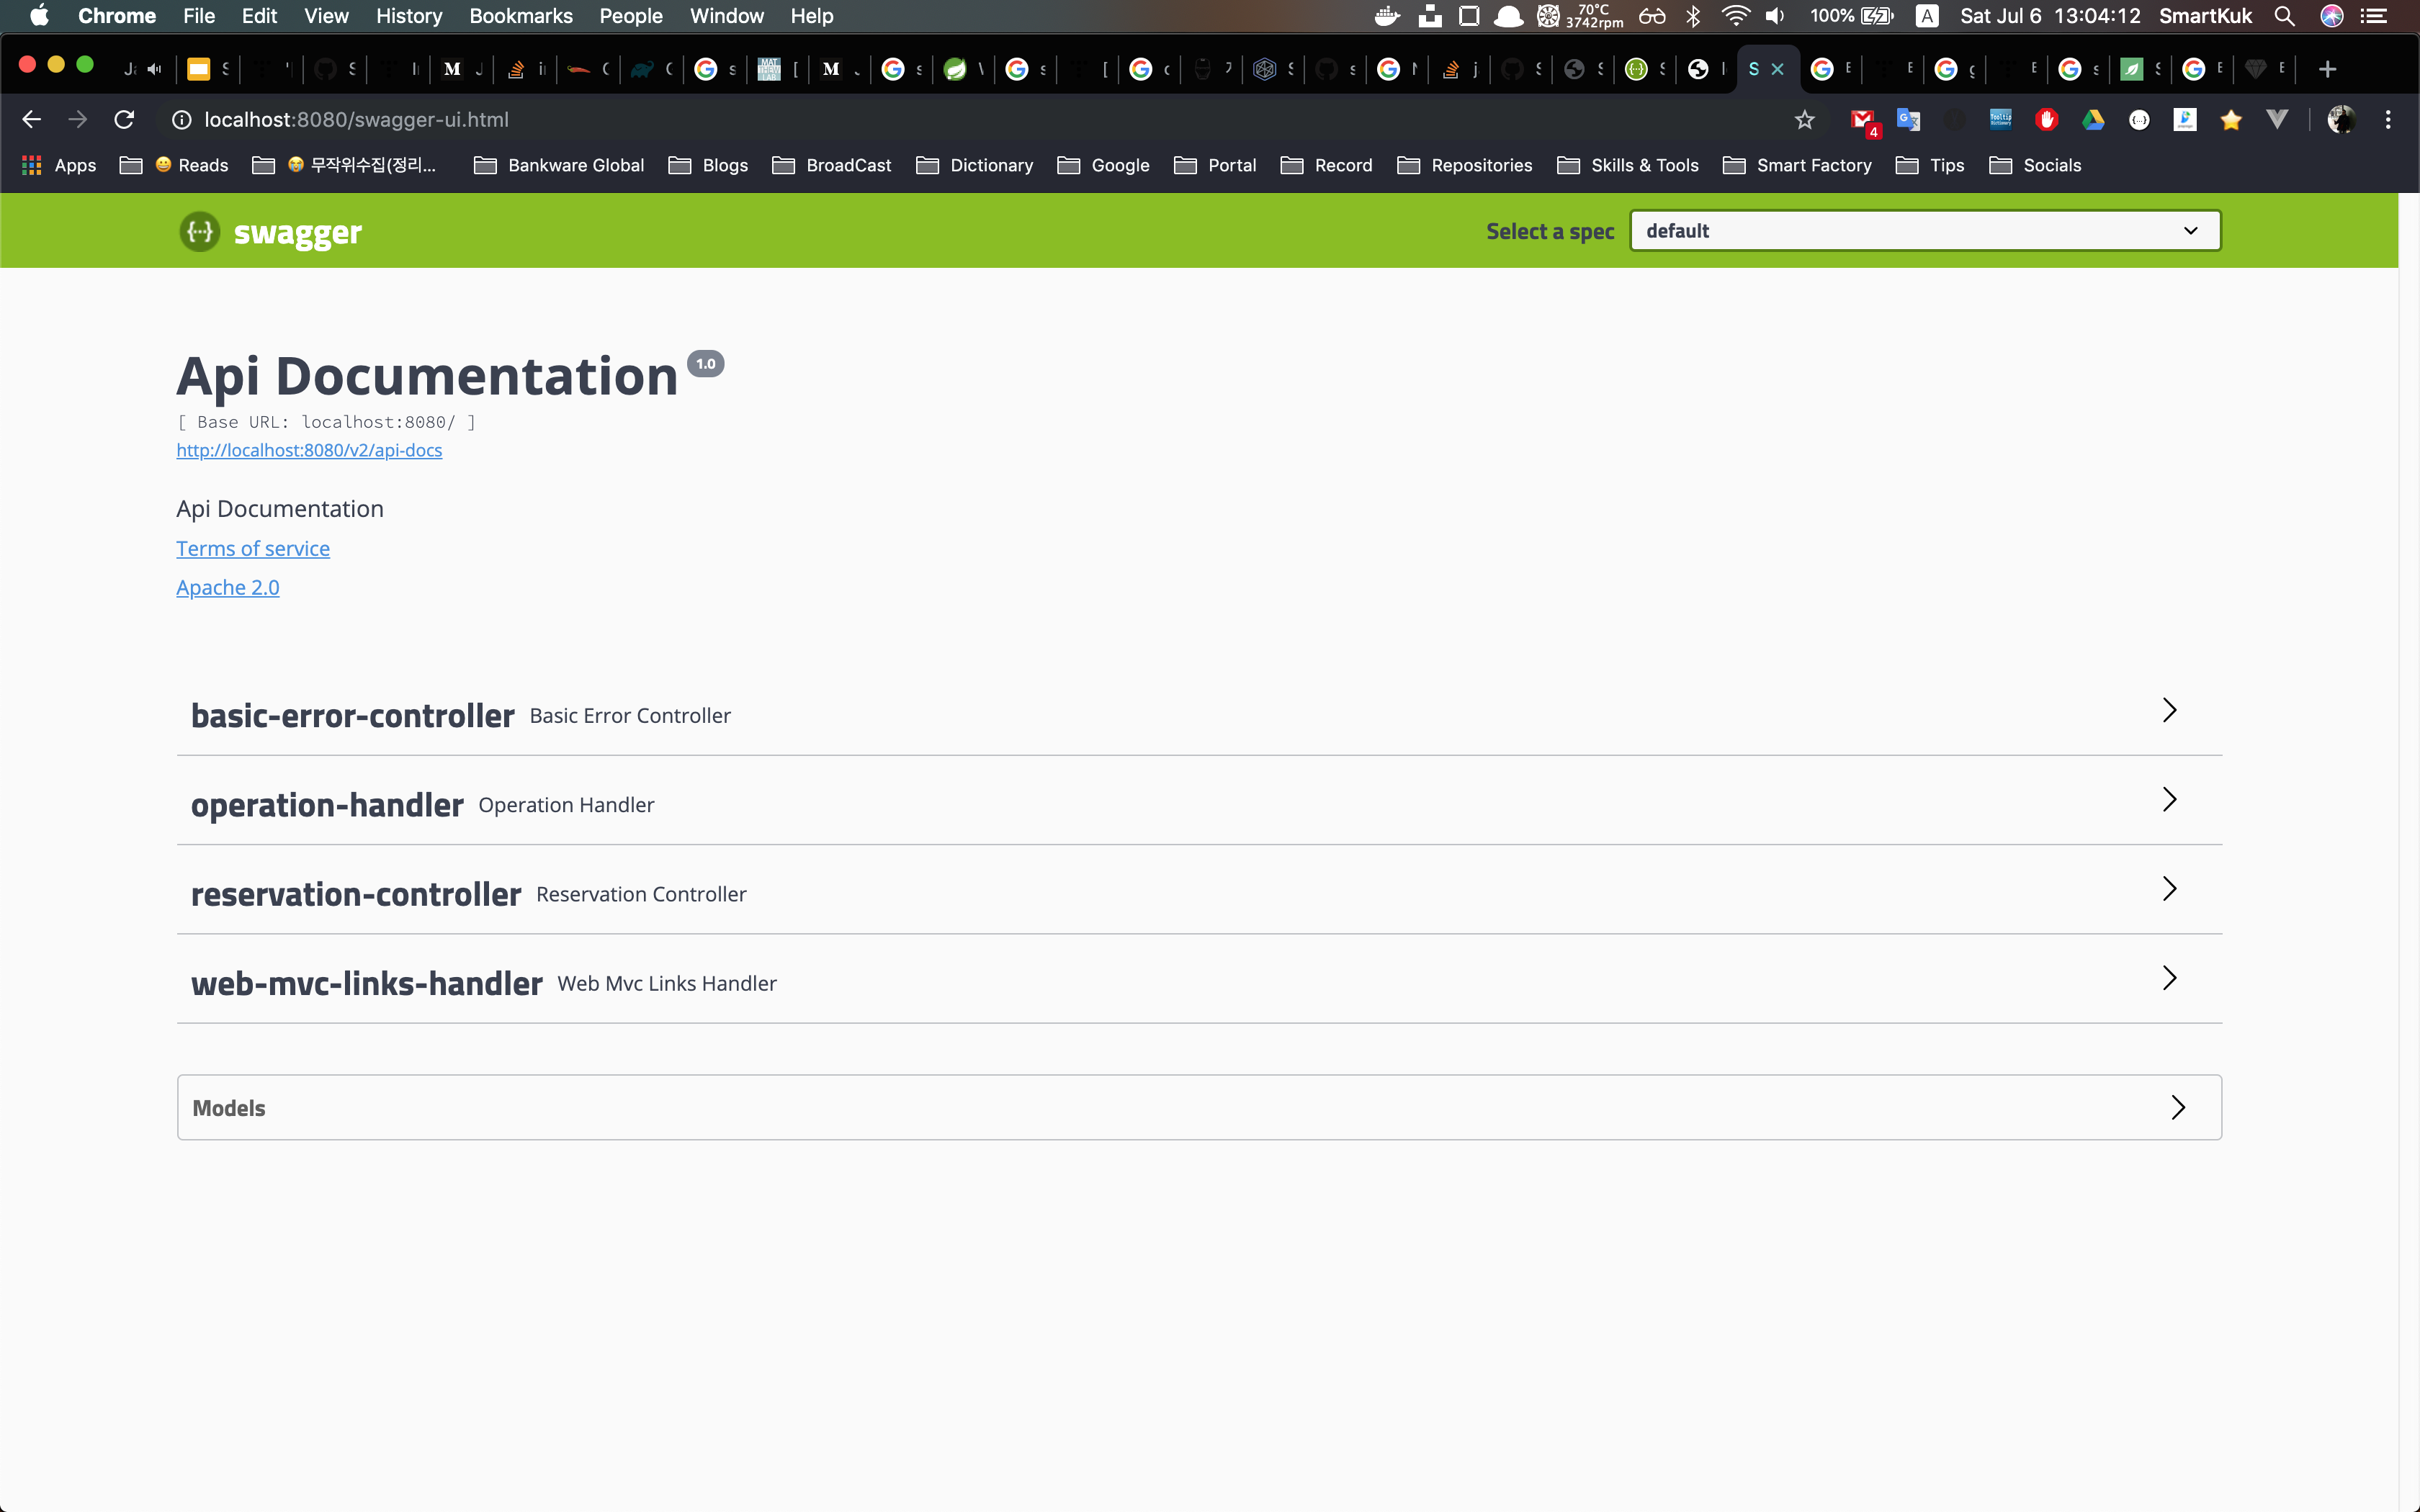
Task: Open a new tab with plus icon
Action: [x=2327, y=69]
